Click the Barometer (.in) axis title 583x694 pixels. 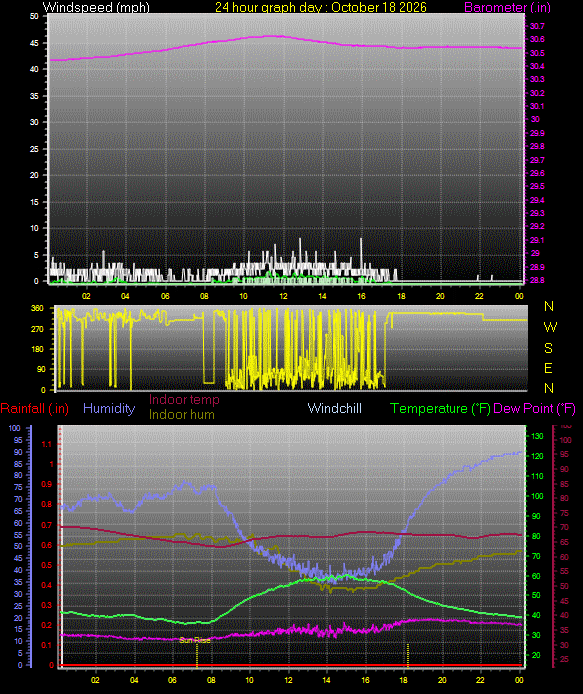pyautogui.click(x=507, y=7)
